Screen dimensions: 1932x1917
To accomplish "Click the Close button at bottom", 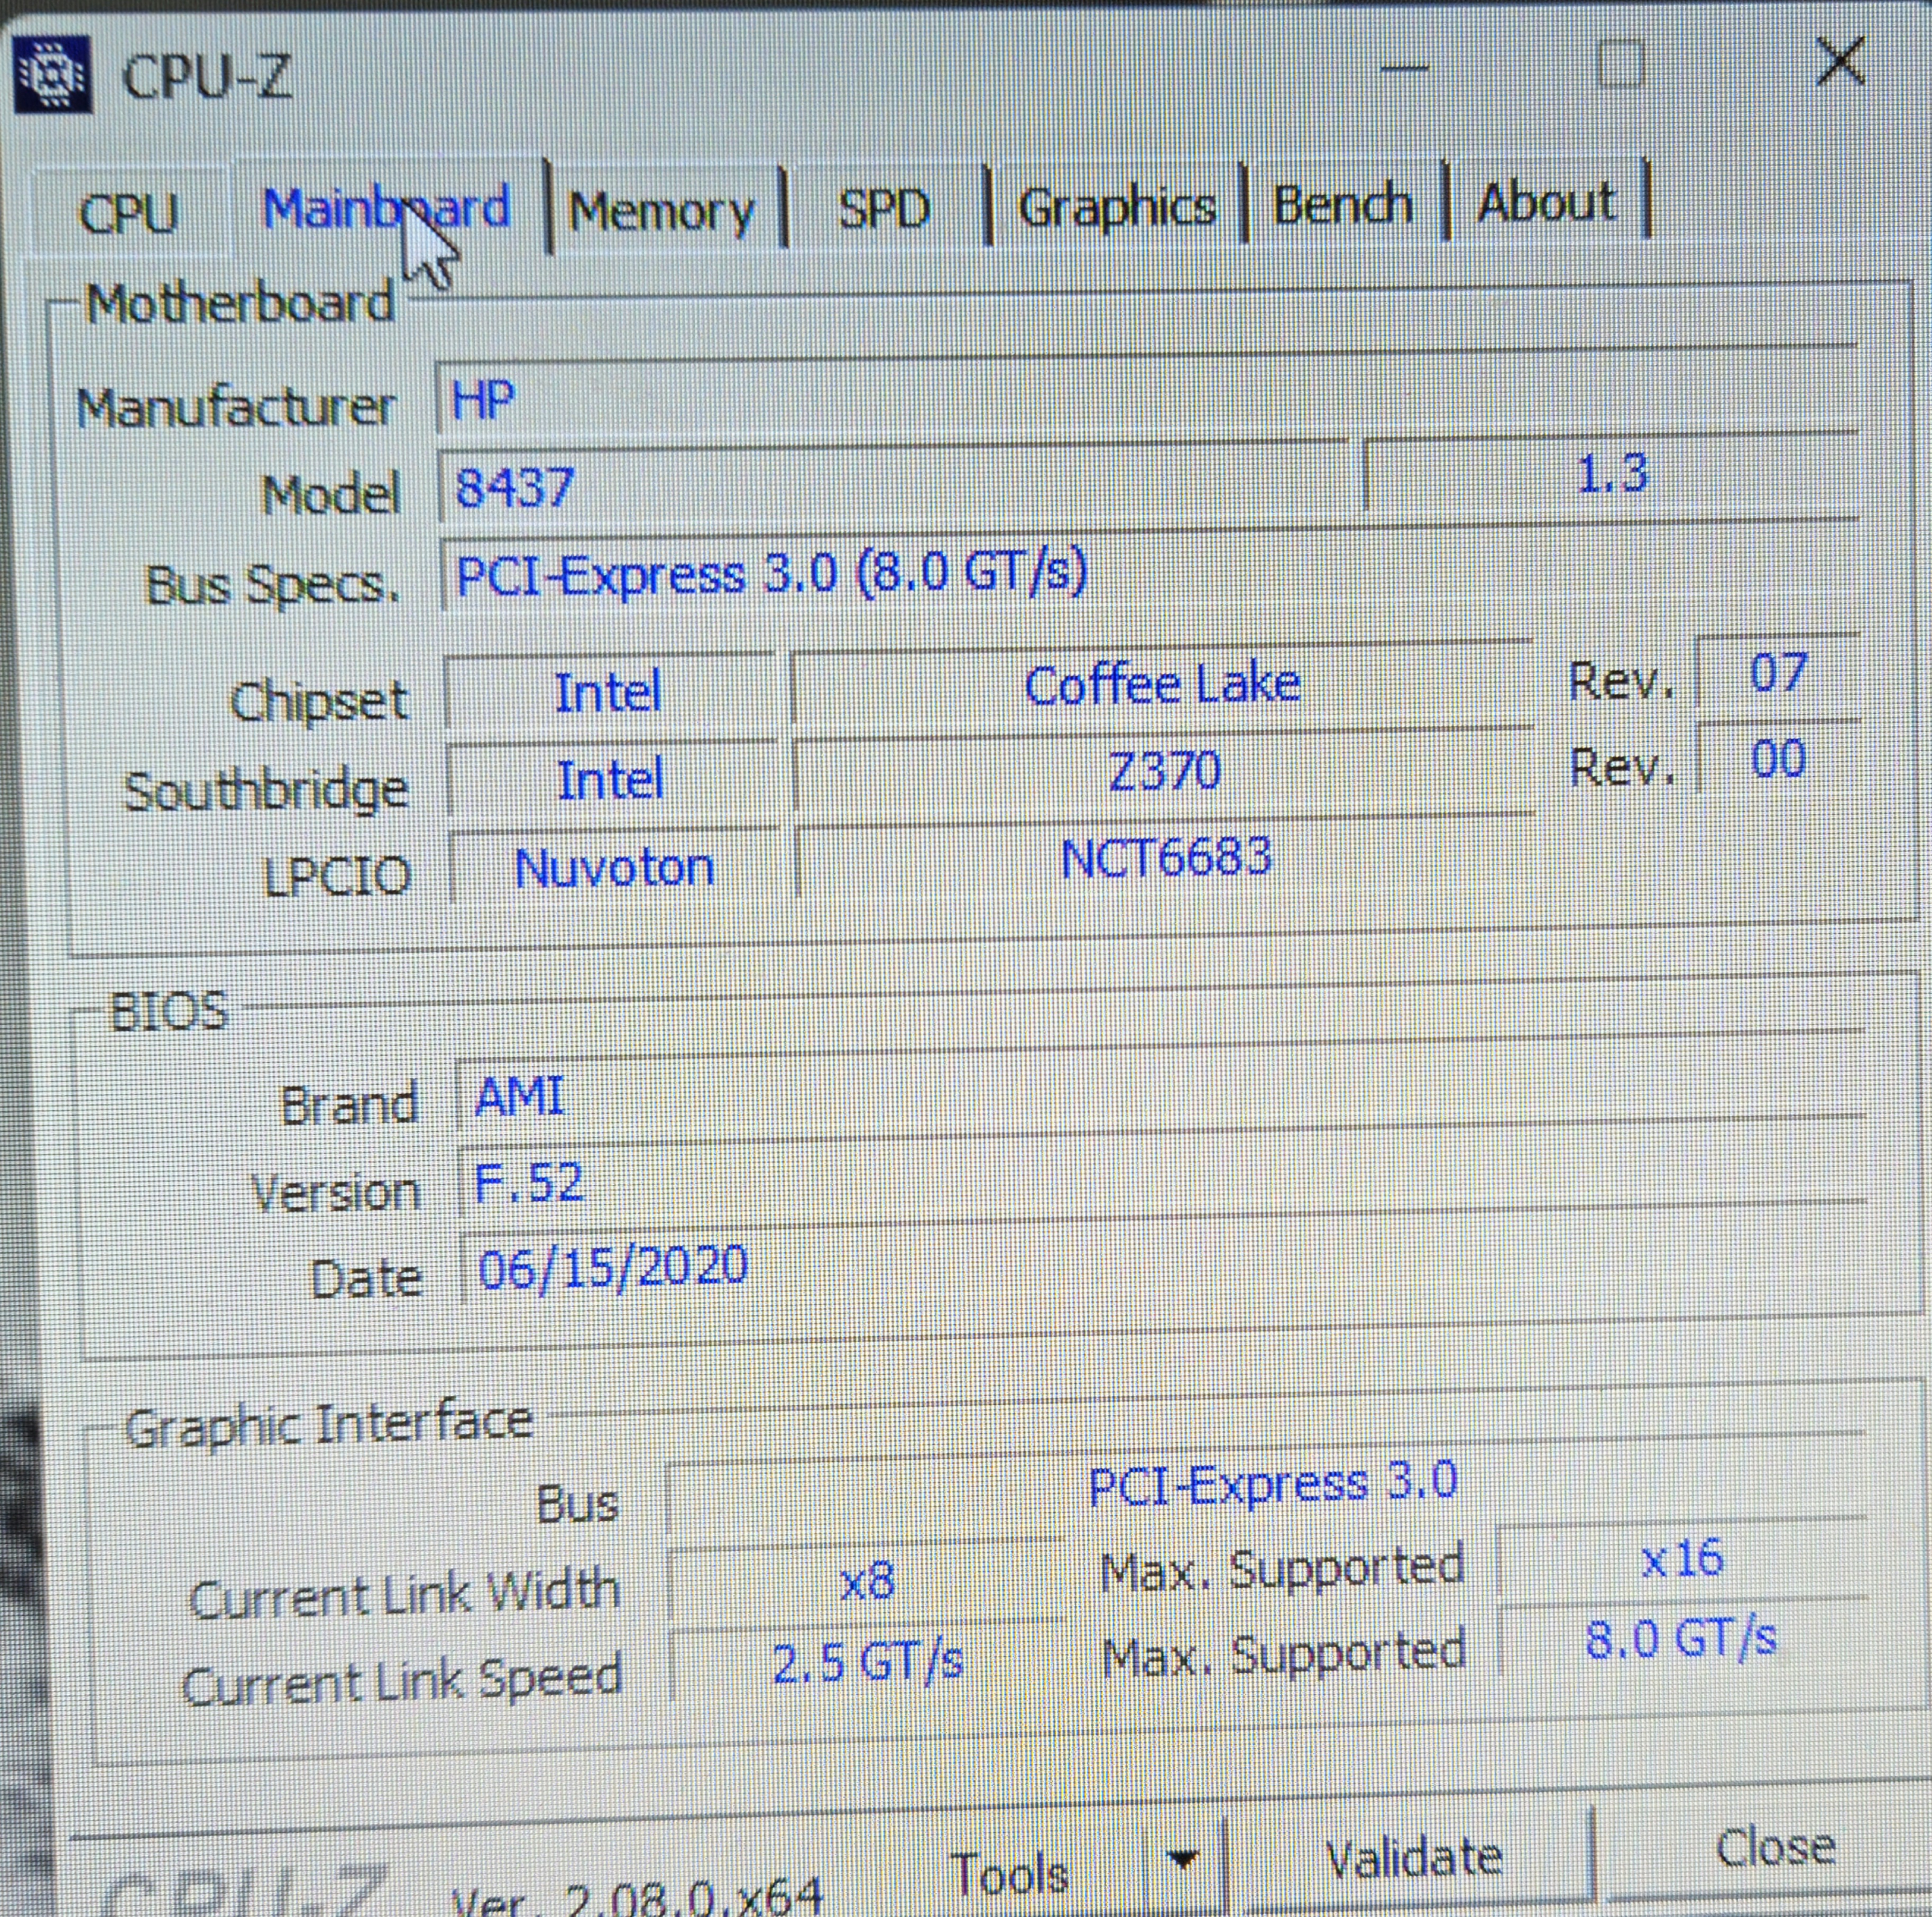I will (1775, 1847).
